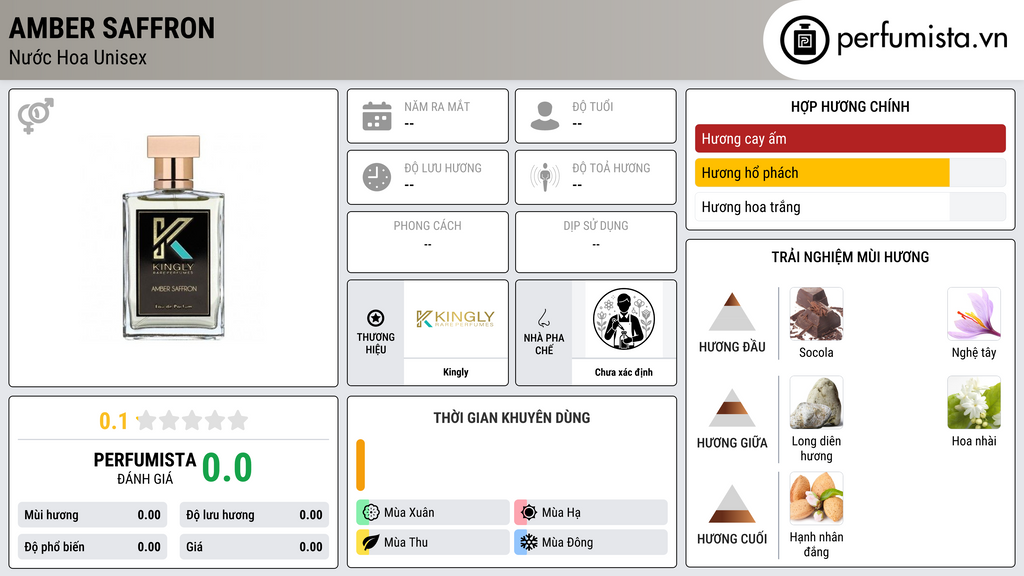1024x576 pixels.
Task: Select the Mùa Thu season button
Action: (x=433, y=542)
